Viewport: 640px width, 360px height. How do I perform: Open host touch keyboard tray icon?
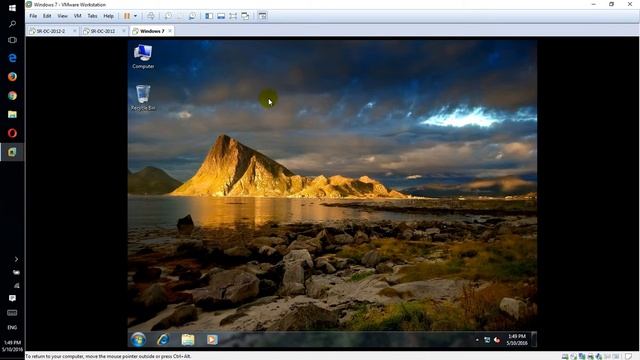point(12,313)
